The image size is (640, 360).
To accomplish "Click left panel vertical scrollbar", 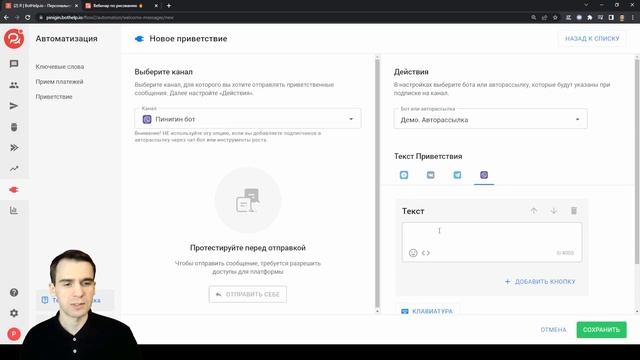I will 377,184.
